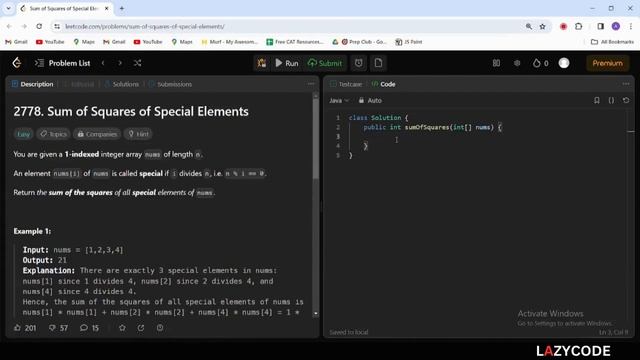The image size is (640, 360).
Task: Start the timer alarm clock icon
Action: tap(358, 63)
